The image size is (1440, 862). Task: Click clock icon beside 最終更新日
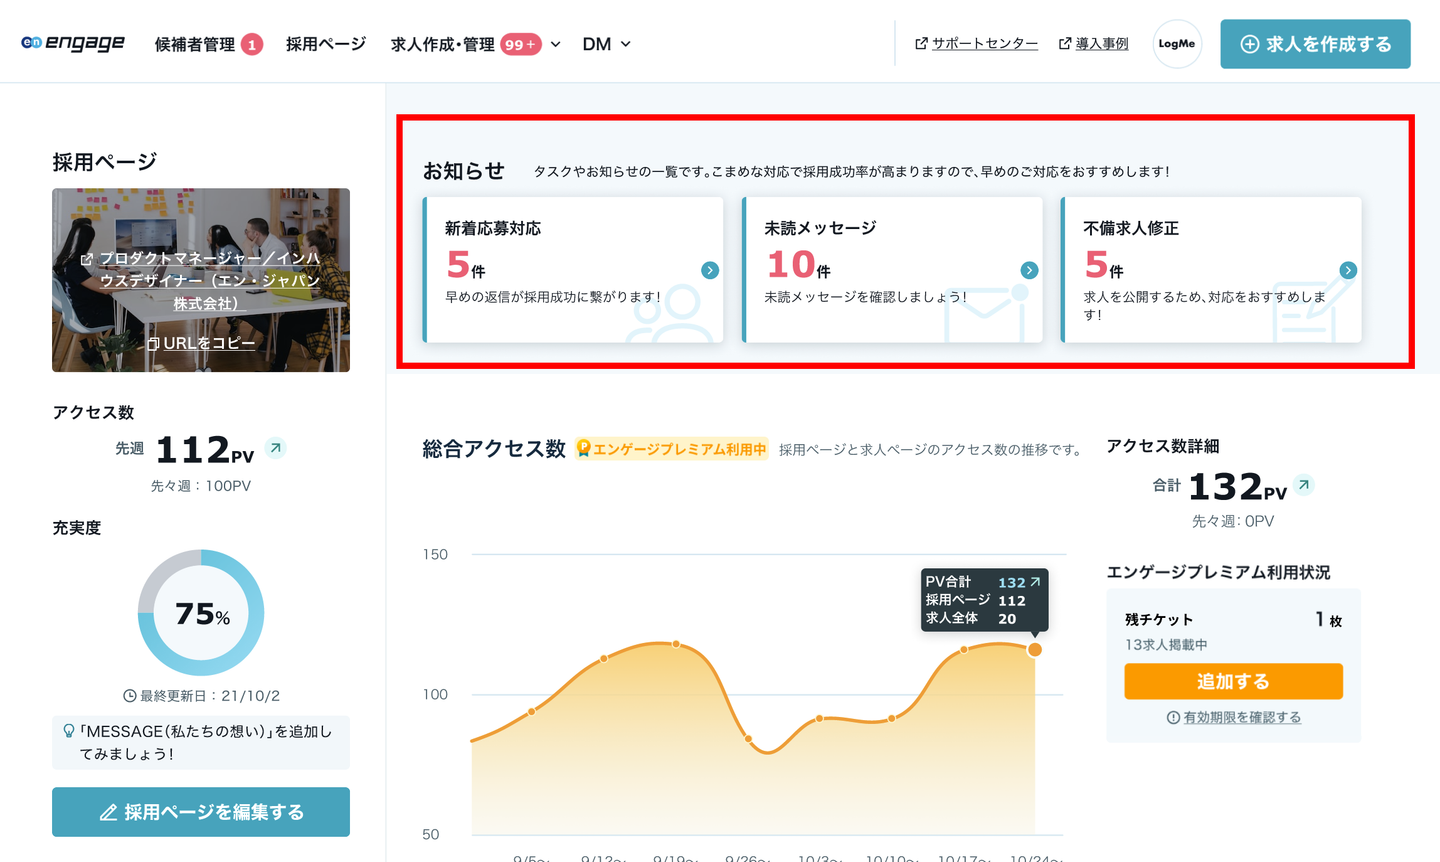(x=130, y=696)
